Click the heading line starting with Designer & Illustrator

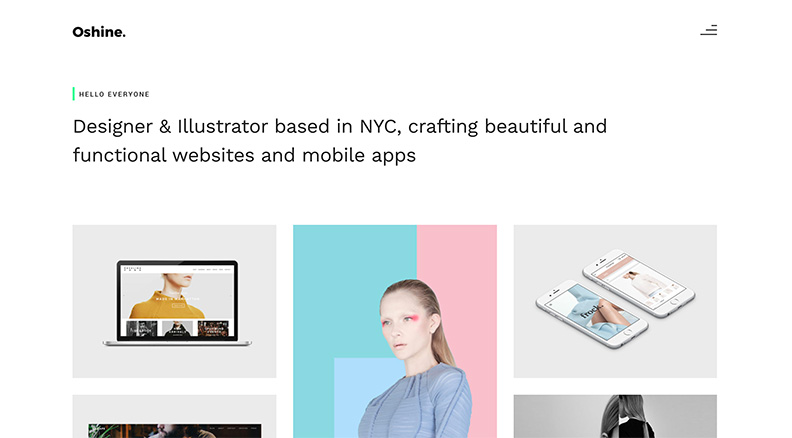[339, 126]
